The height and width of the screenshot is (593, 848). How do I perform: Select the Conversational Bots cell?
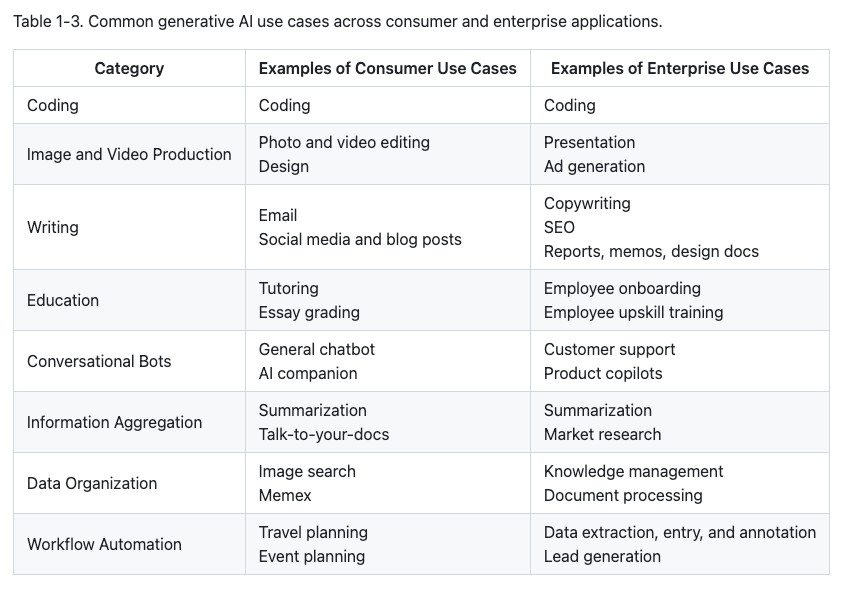coord(99,361)
